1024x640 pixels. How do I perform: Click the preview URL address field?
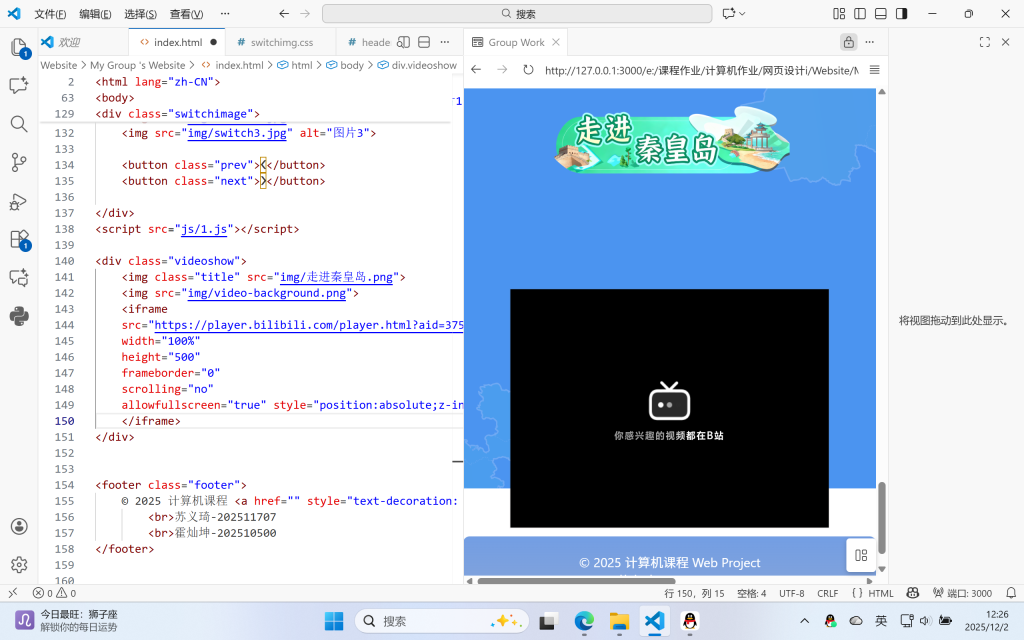700,70
